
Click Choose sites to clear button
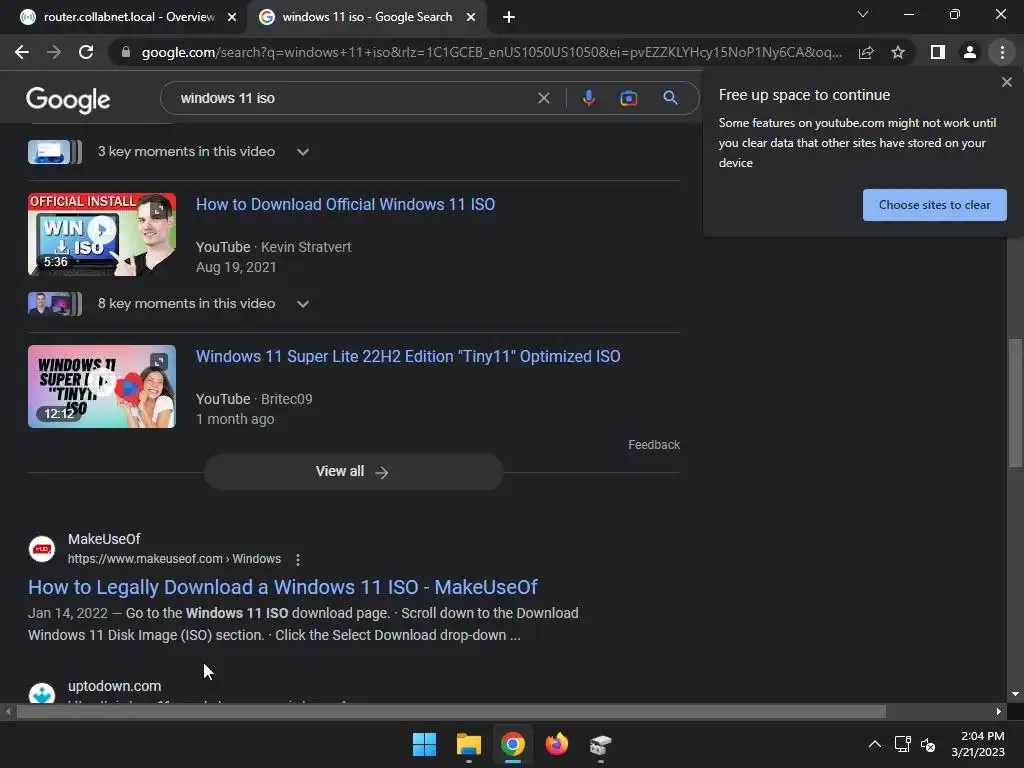(x=935, y=205)
